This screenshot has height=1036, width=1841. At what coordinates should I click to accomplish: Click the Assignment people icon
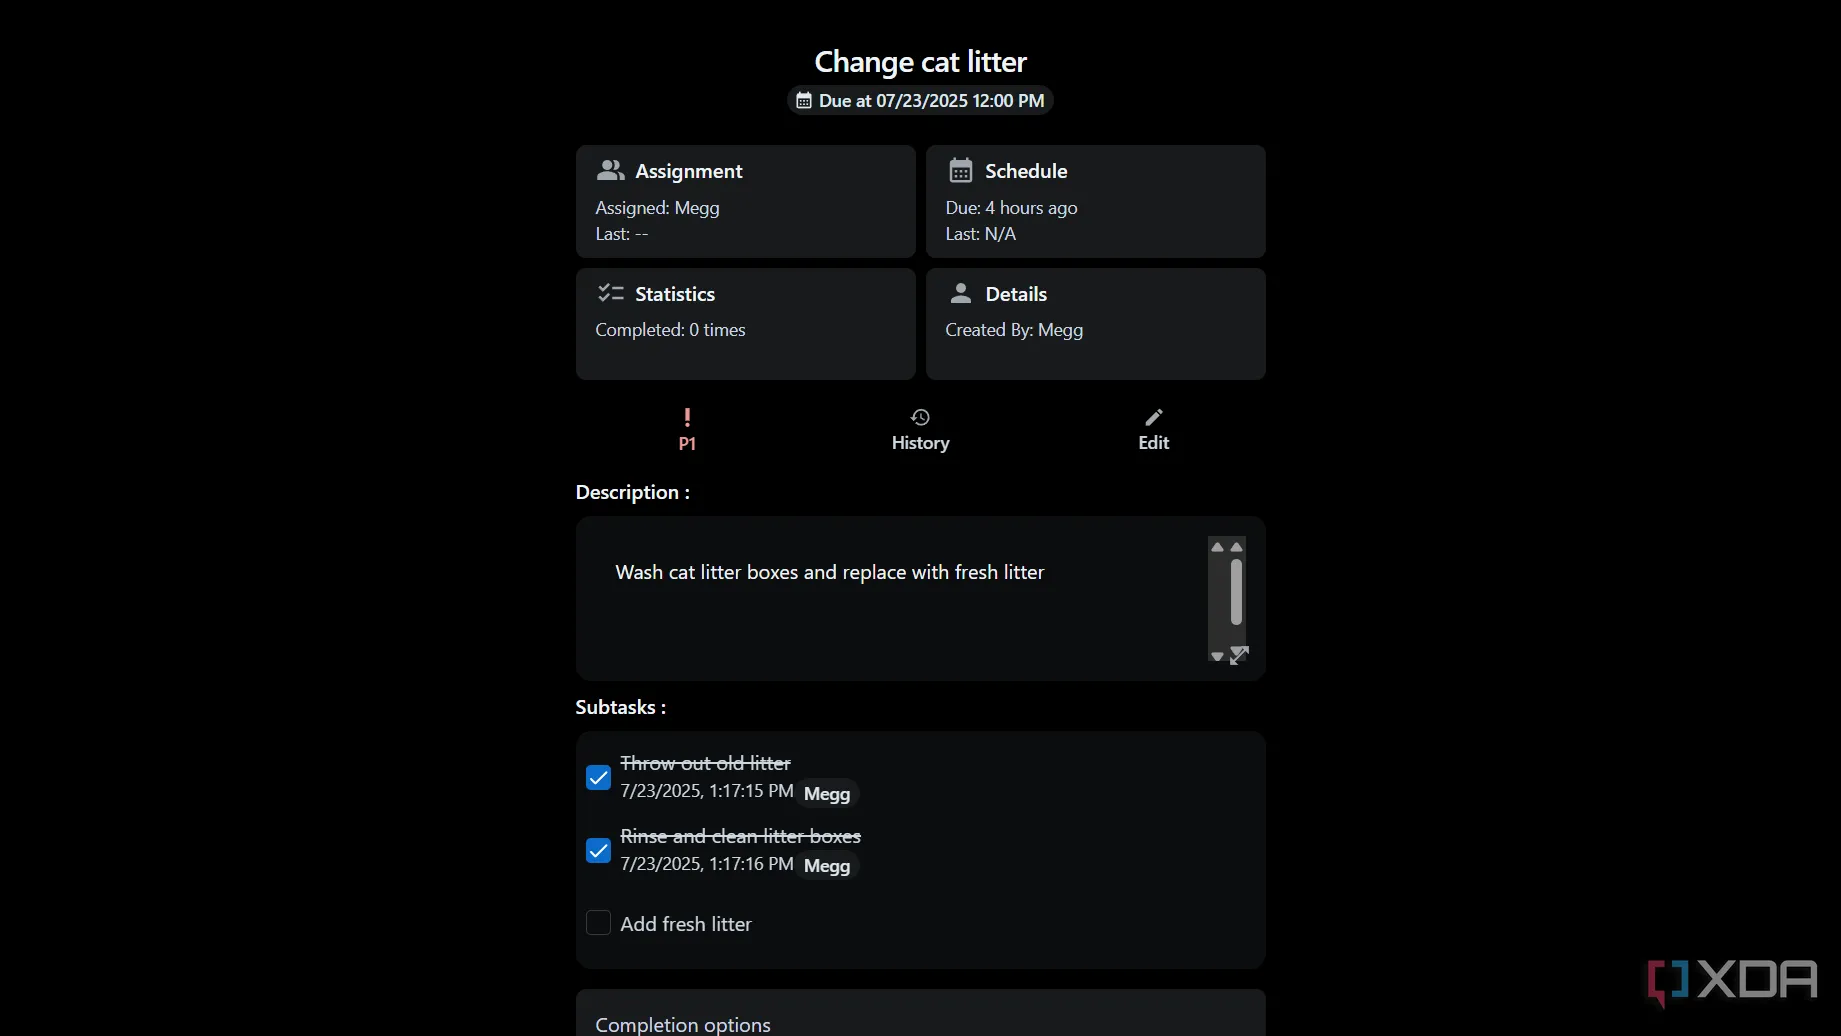pos(610,170)
